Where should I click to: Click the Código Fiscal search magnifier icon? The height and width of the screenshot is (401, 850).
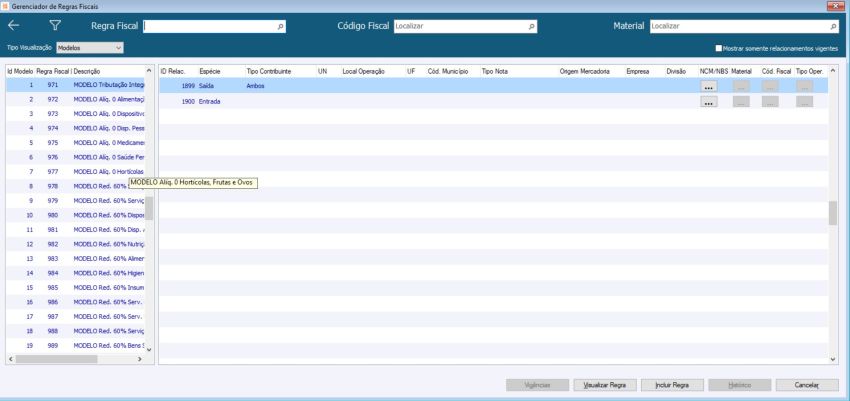(x=532, y=27)
